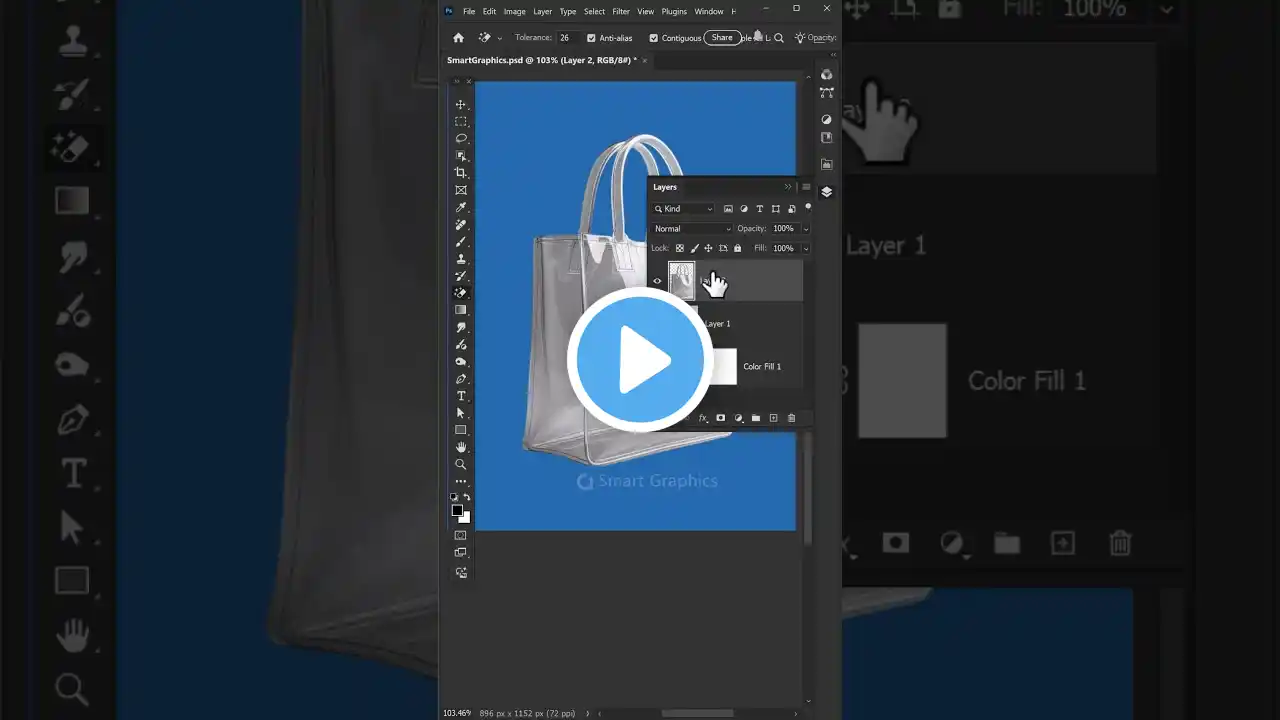Add a layer style with fx
The image size is (1280, 720).
click(703, 418)
